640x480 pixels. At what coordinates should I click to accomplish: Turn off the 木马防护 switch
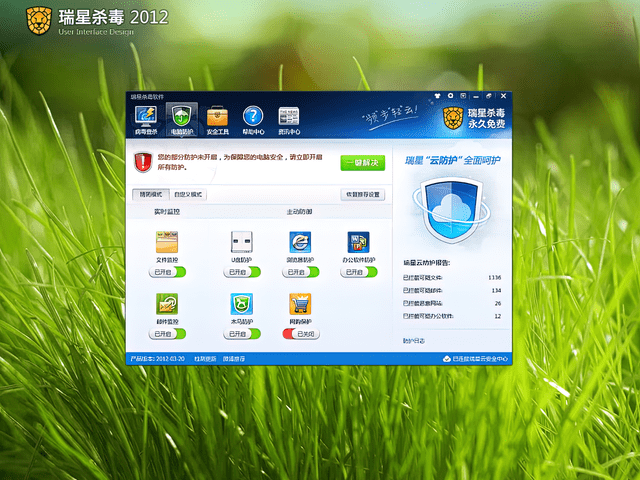click(242, 334)
